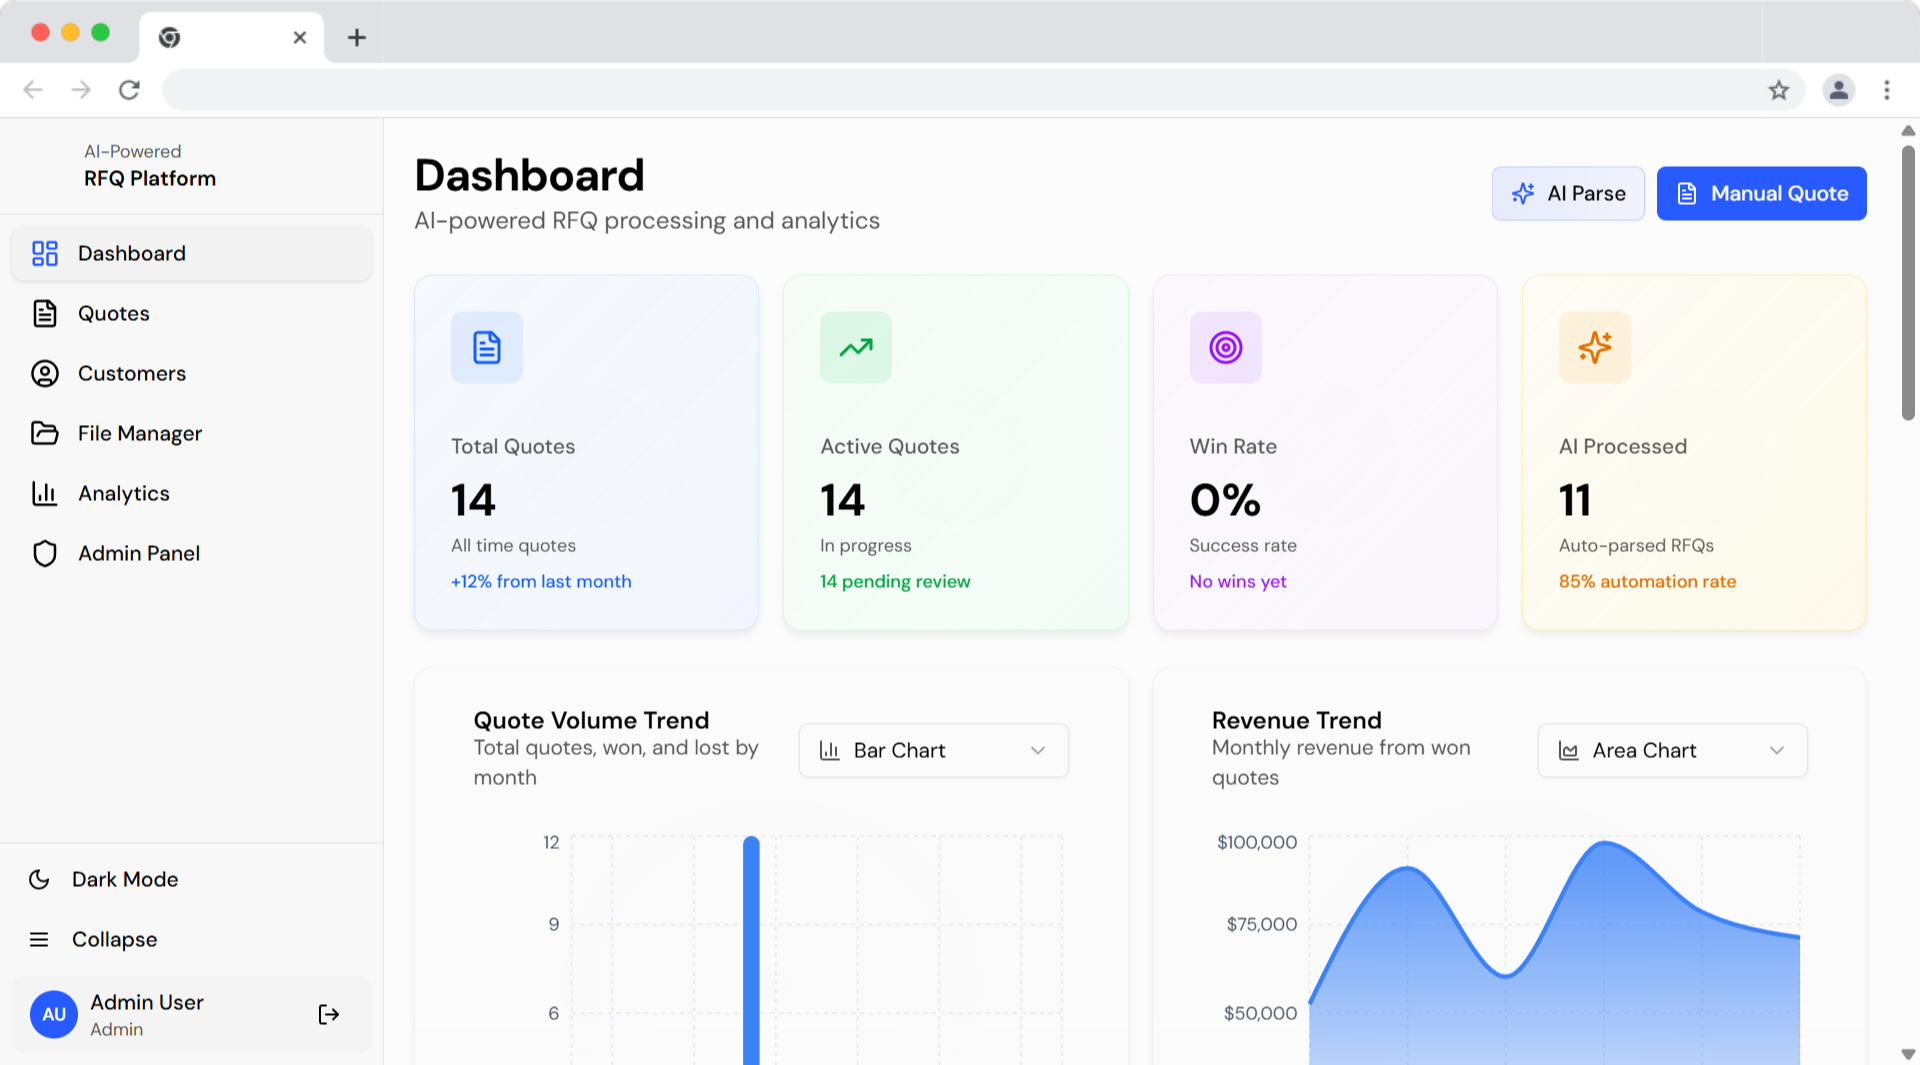
Task: Open the browser three-dot menu
Action: click(1887, 90)
